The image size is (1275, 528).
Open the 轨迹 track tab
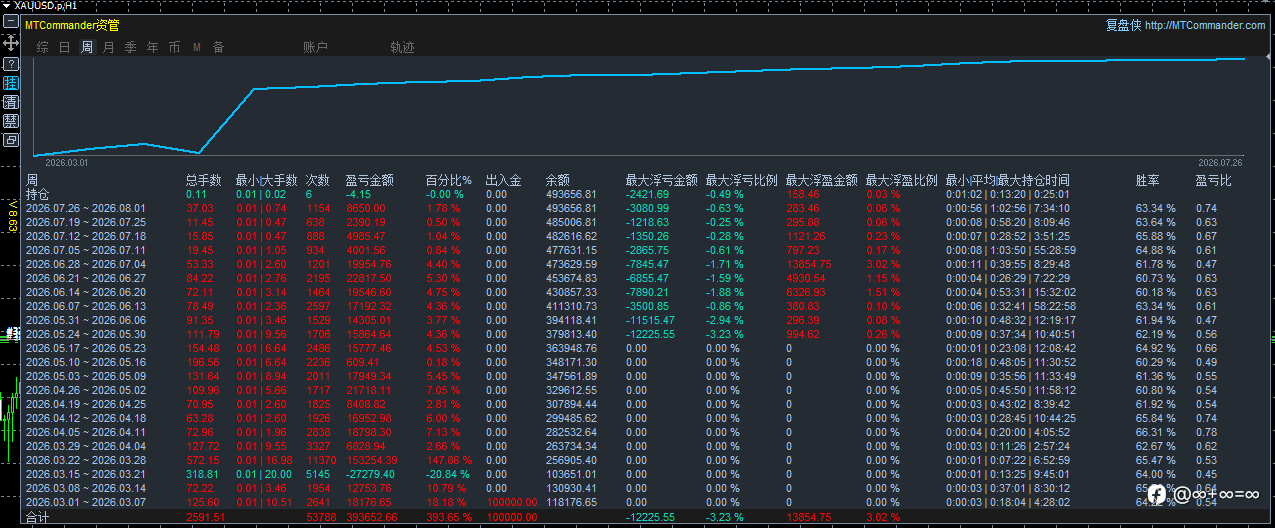[402, 47]
